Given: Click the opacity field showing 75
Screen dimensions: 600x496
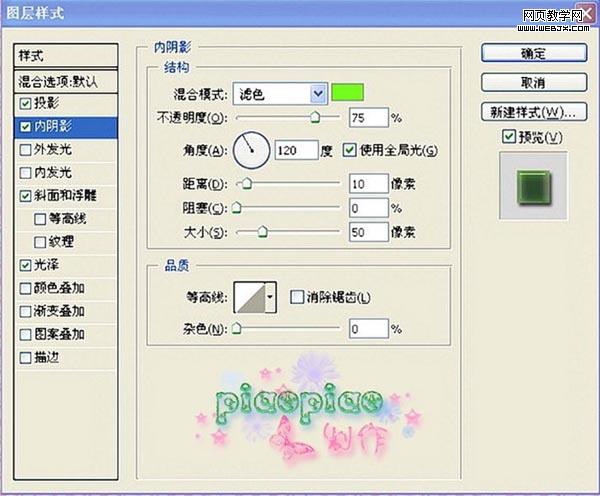Looking at the screenshot, I should [x=368, y=117].
